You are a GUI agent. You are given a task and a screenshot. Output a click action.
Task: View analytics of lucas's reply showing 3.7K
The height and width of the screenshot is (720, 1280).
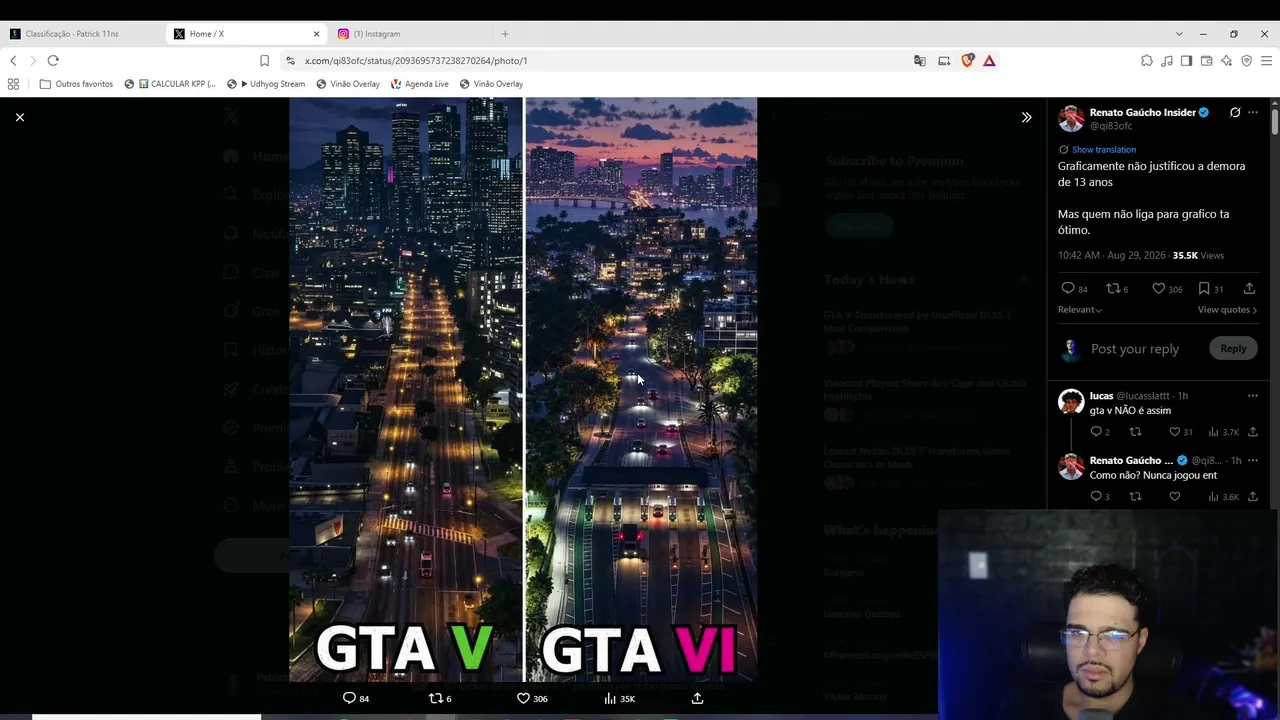(1223, 432)
